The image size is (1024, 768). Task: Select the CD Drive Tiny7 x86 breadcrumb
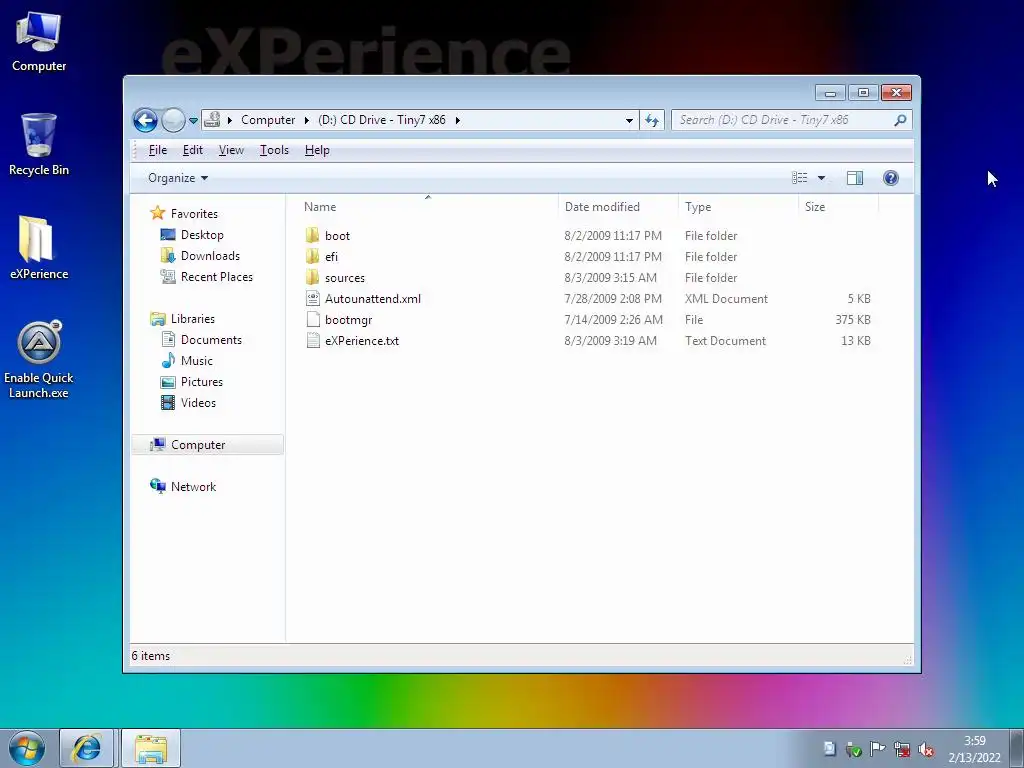tap(382, 120)
